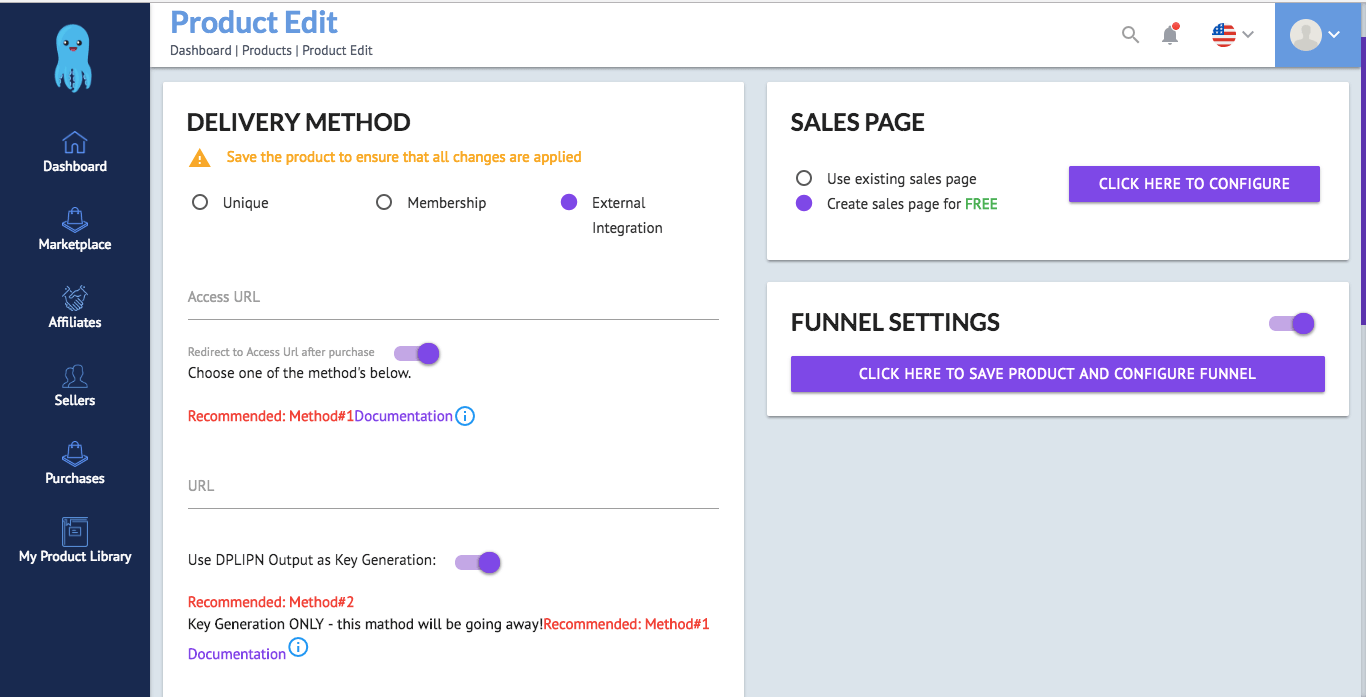
Task: Open the Sellers sidebar menu label
Action: pos(75,400)
